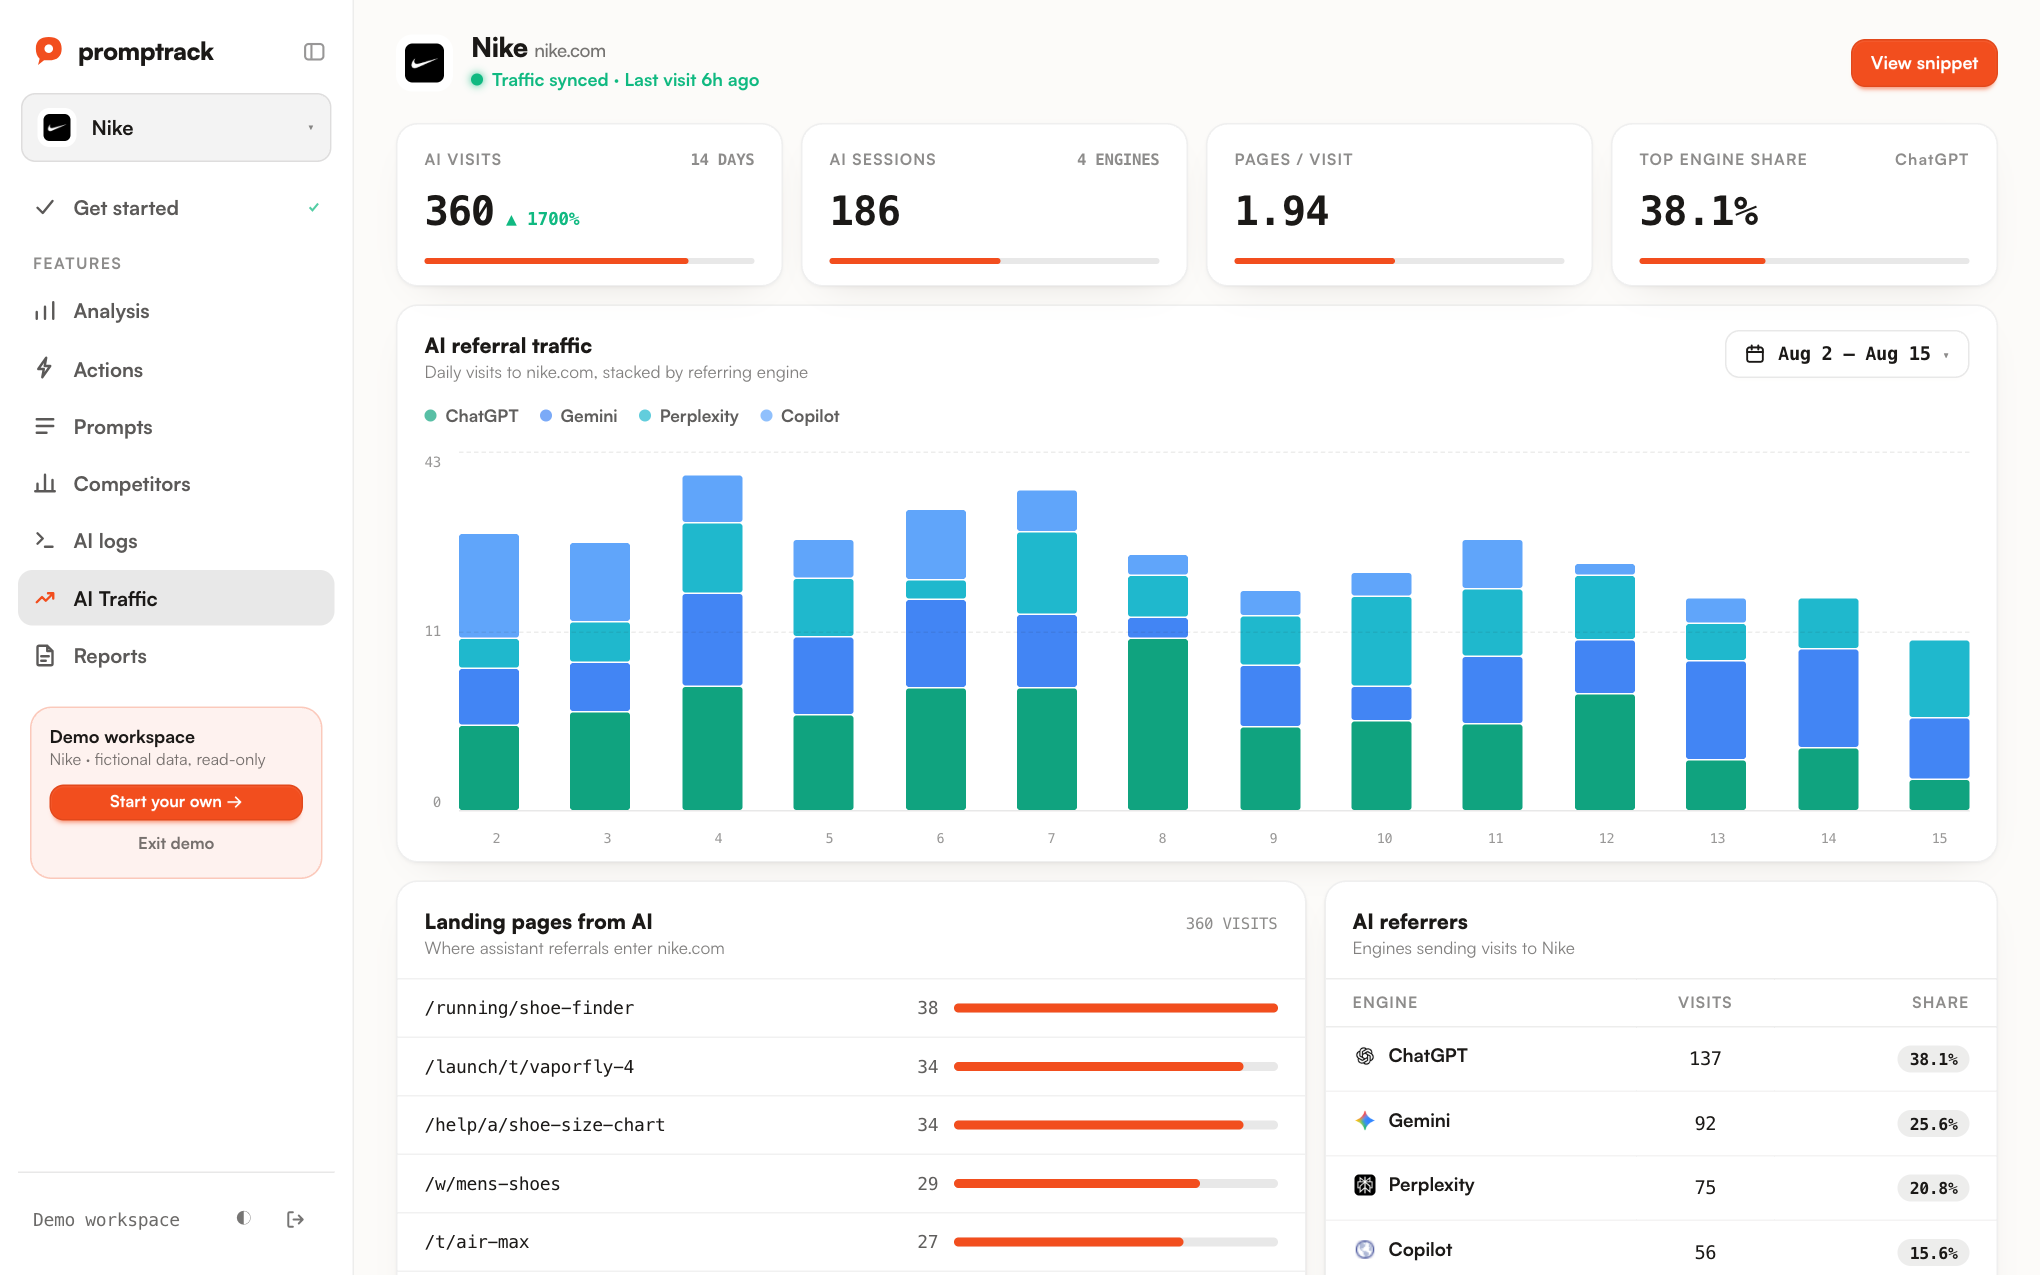Click the Reports document icon
The image size is (2040, 1275).
45,656
